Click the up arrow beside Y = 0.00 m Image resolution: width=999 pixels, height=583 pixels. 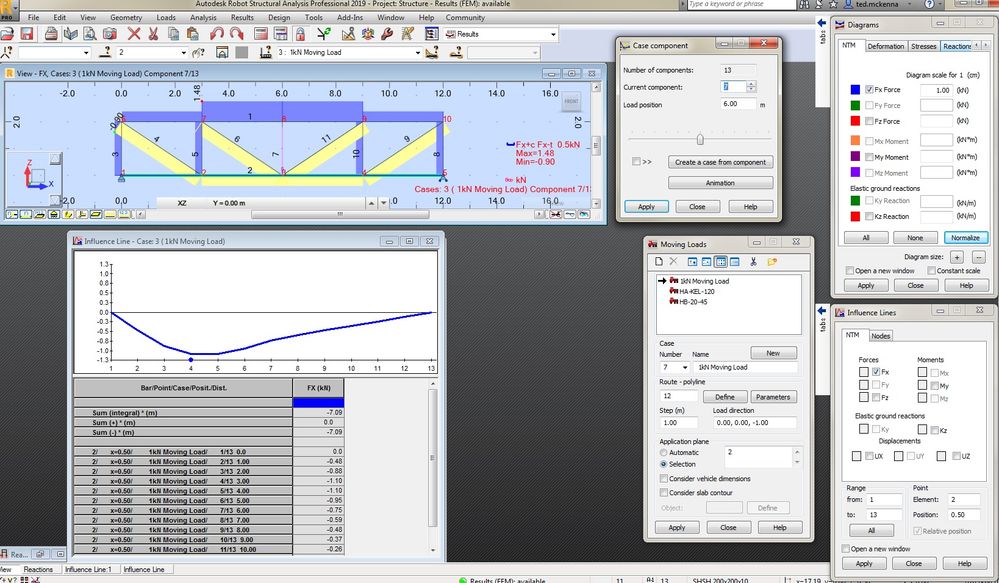pos(371,203)
